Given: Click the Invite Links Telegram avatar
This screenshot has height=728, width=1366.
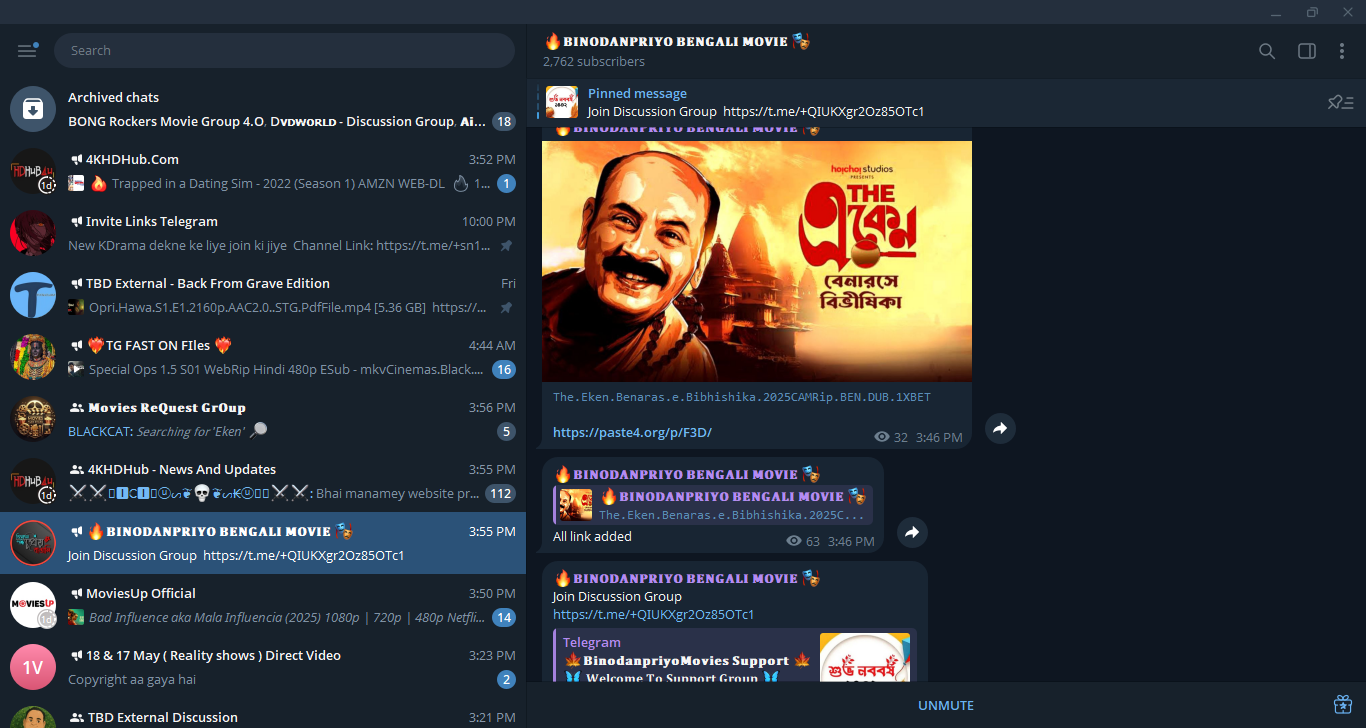Looking at the screenshot, I should click(x=32, y=233).
